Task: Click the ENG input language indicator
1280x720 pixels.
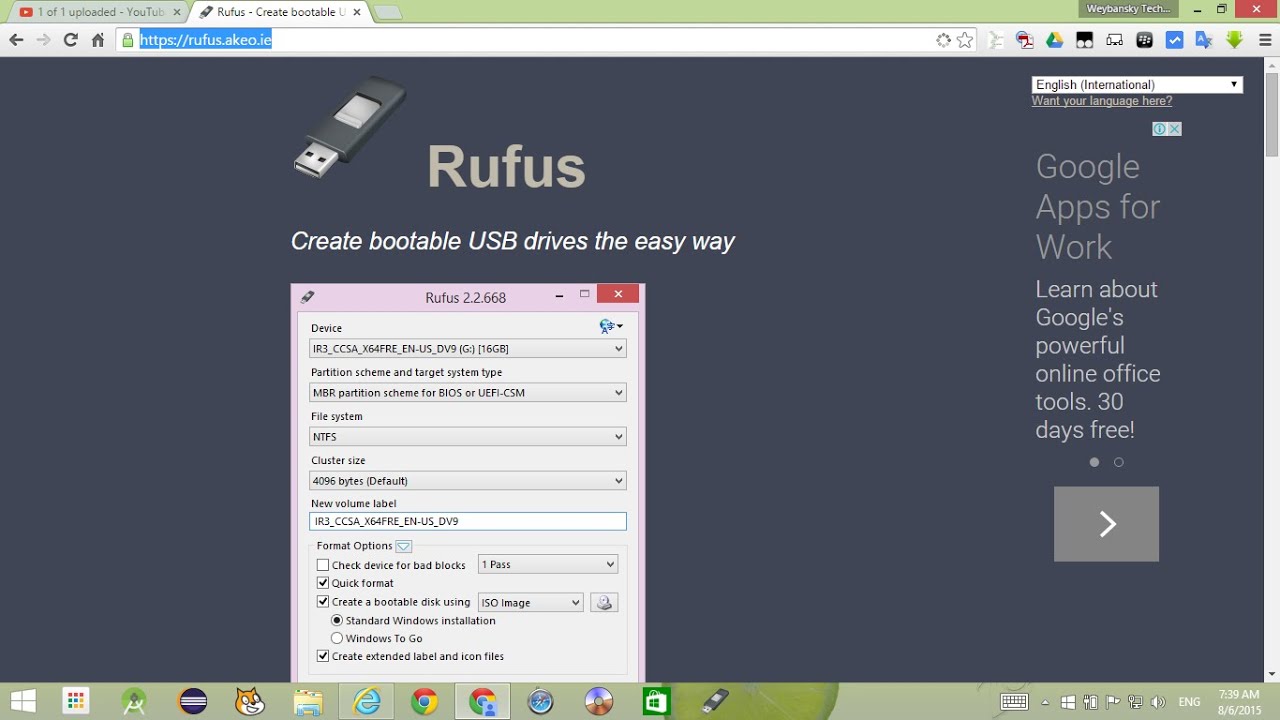Action: [x=1189, y=702]
